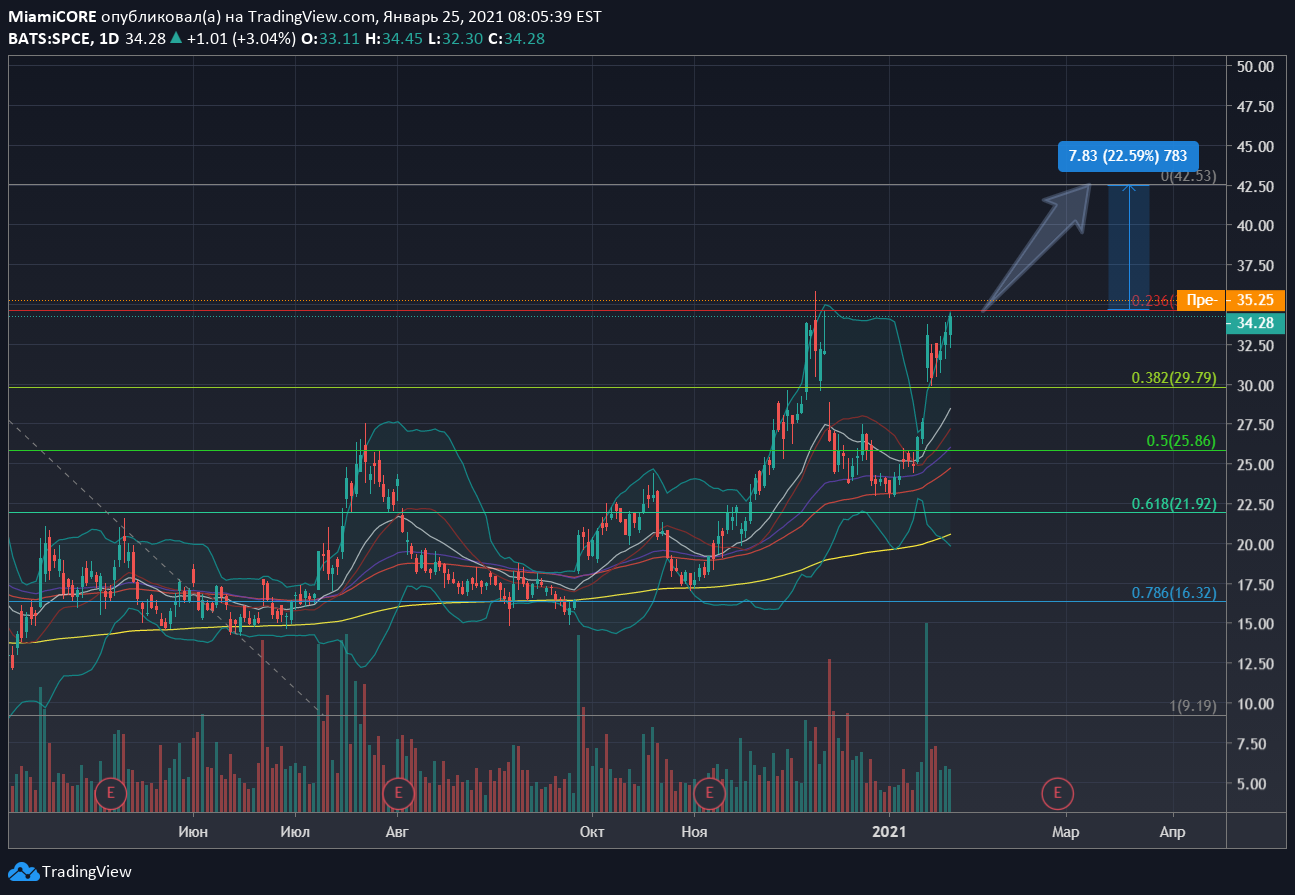
Task: Select the 1D timeframe label
Action: [109, 38]
